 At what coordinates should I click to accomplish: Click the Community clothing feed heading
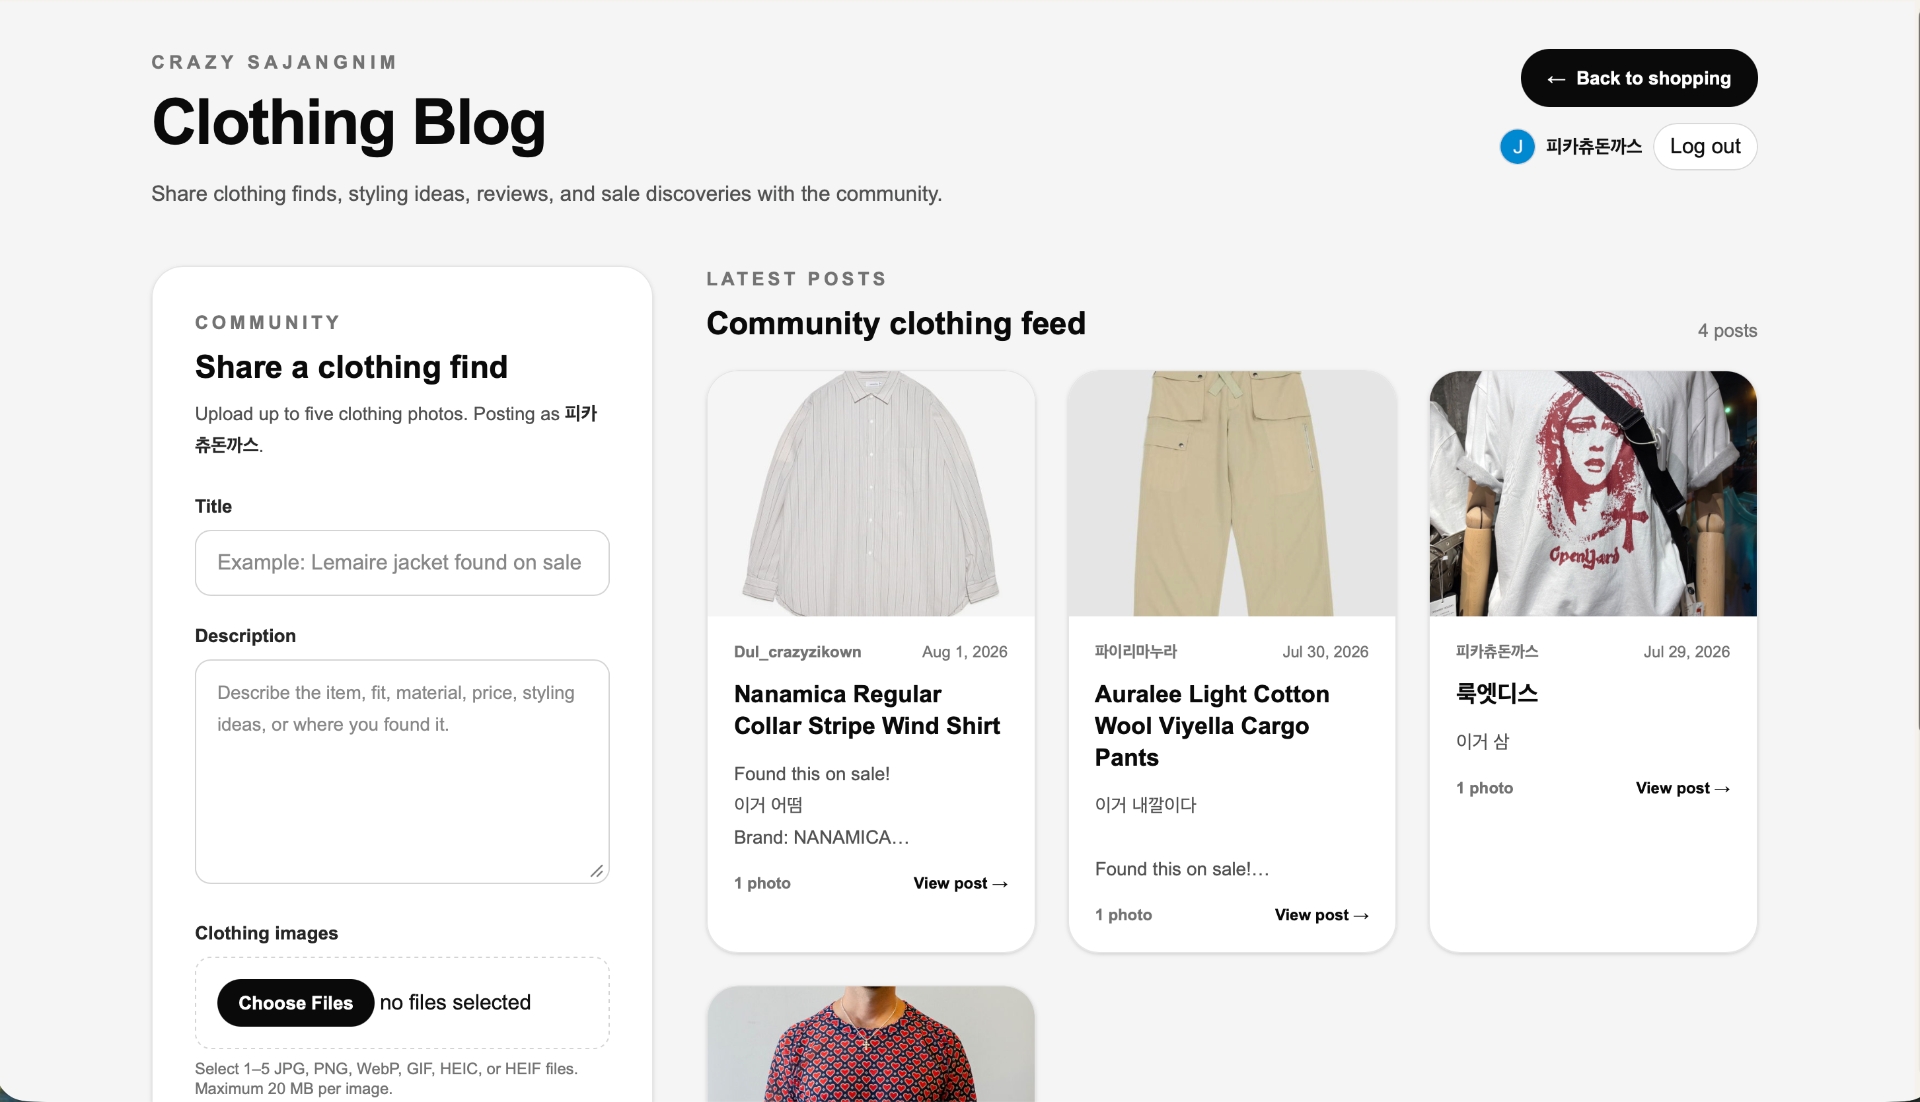pyautogui.click(x=896, y=324)
